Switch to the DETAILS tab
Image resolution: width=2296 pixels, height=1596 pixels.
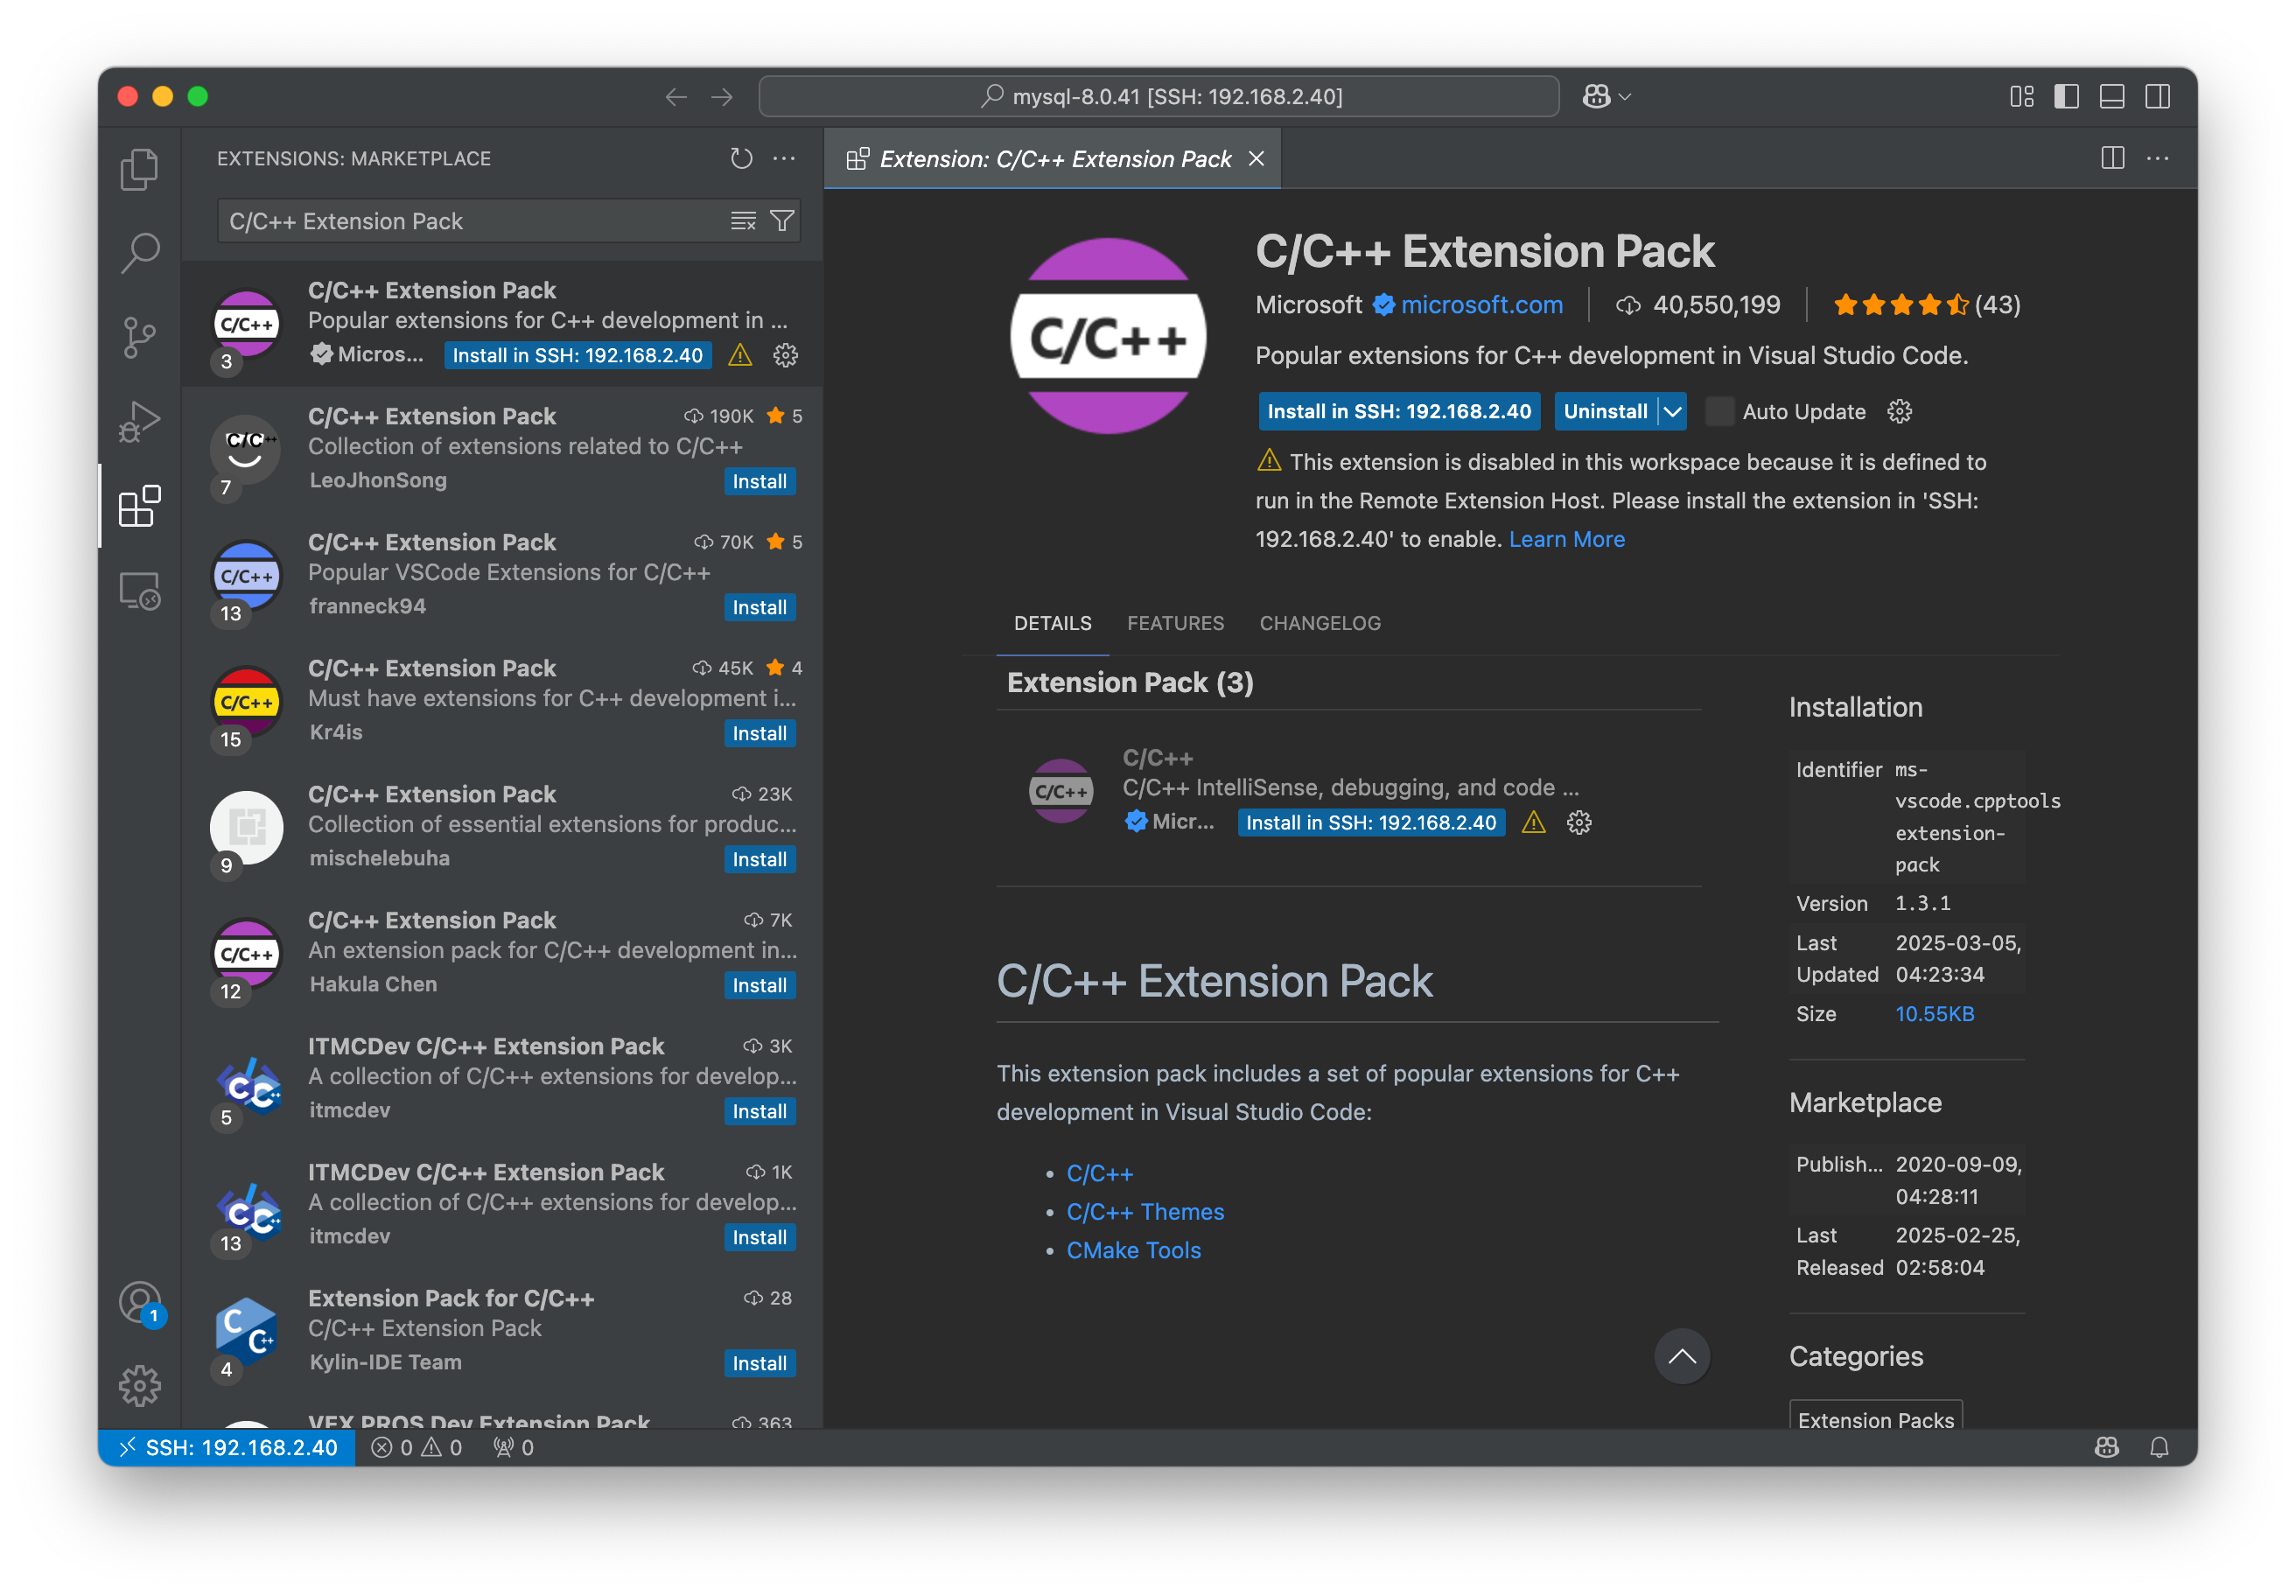coord(1052,623)
